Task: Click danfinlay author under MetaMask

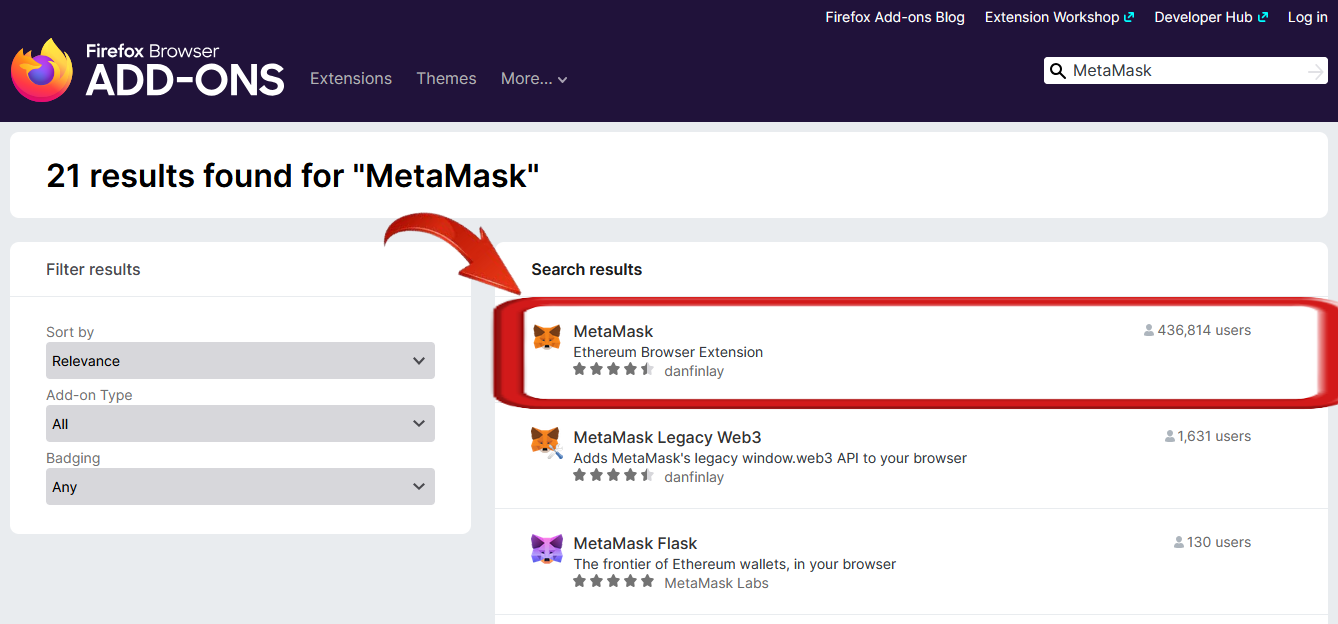Action: [x=694, y=371]
